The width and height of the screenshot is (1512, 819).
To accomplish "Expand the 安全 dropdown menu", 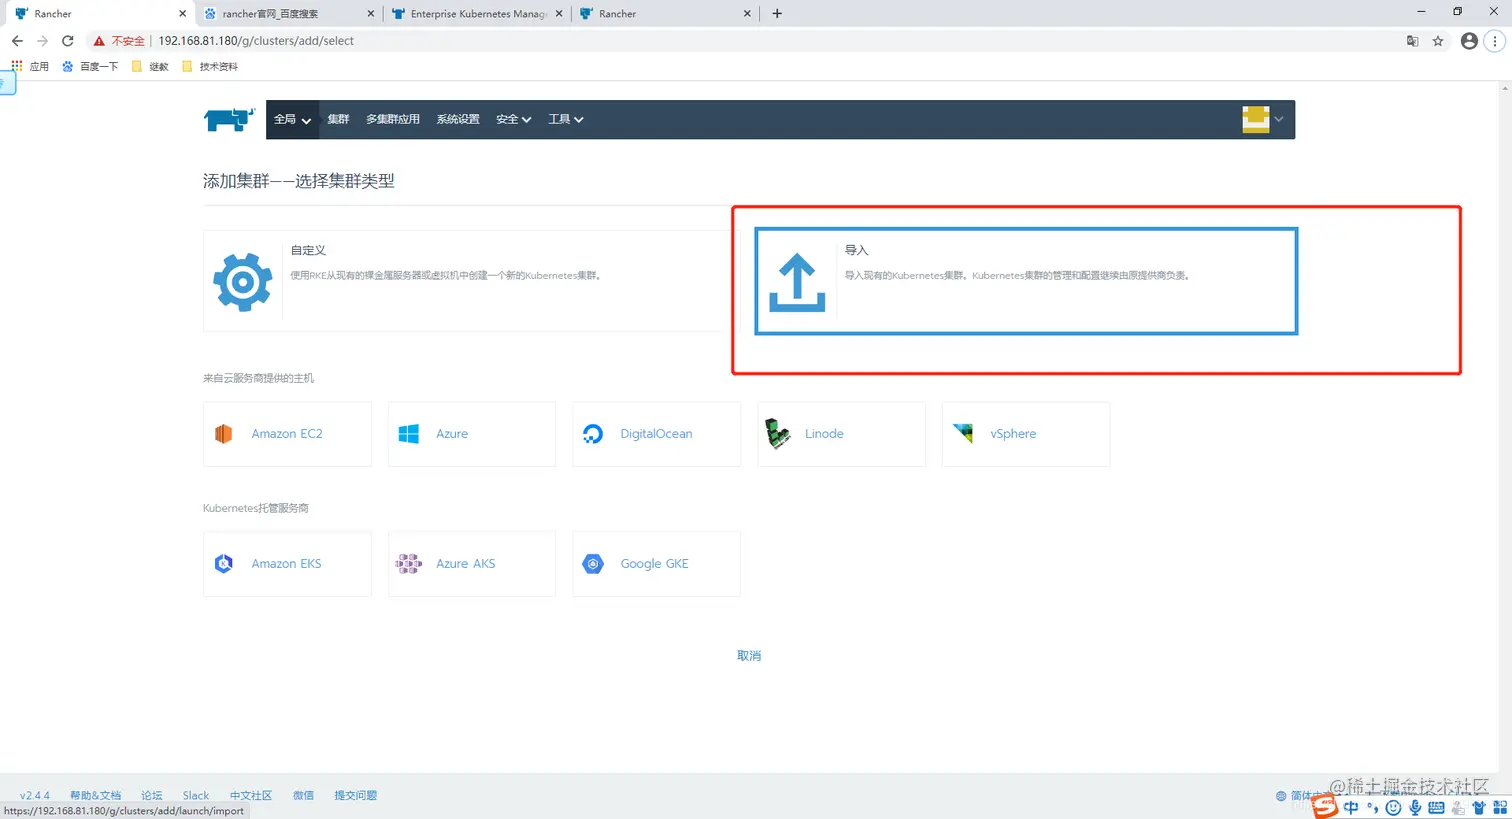I will (513, 119).
